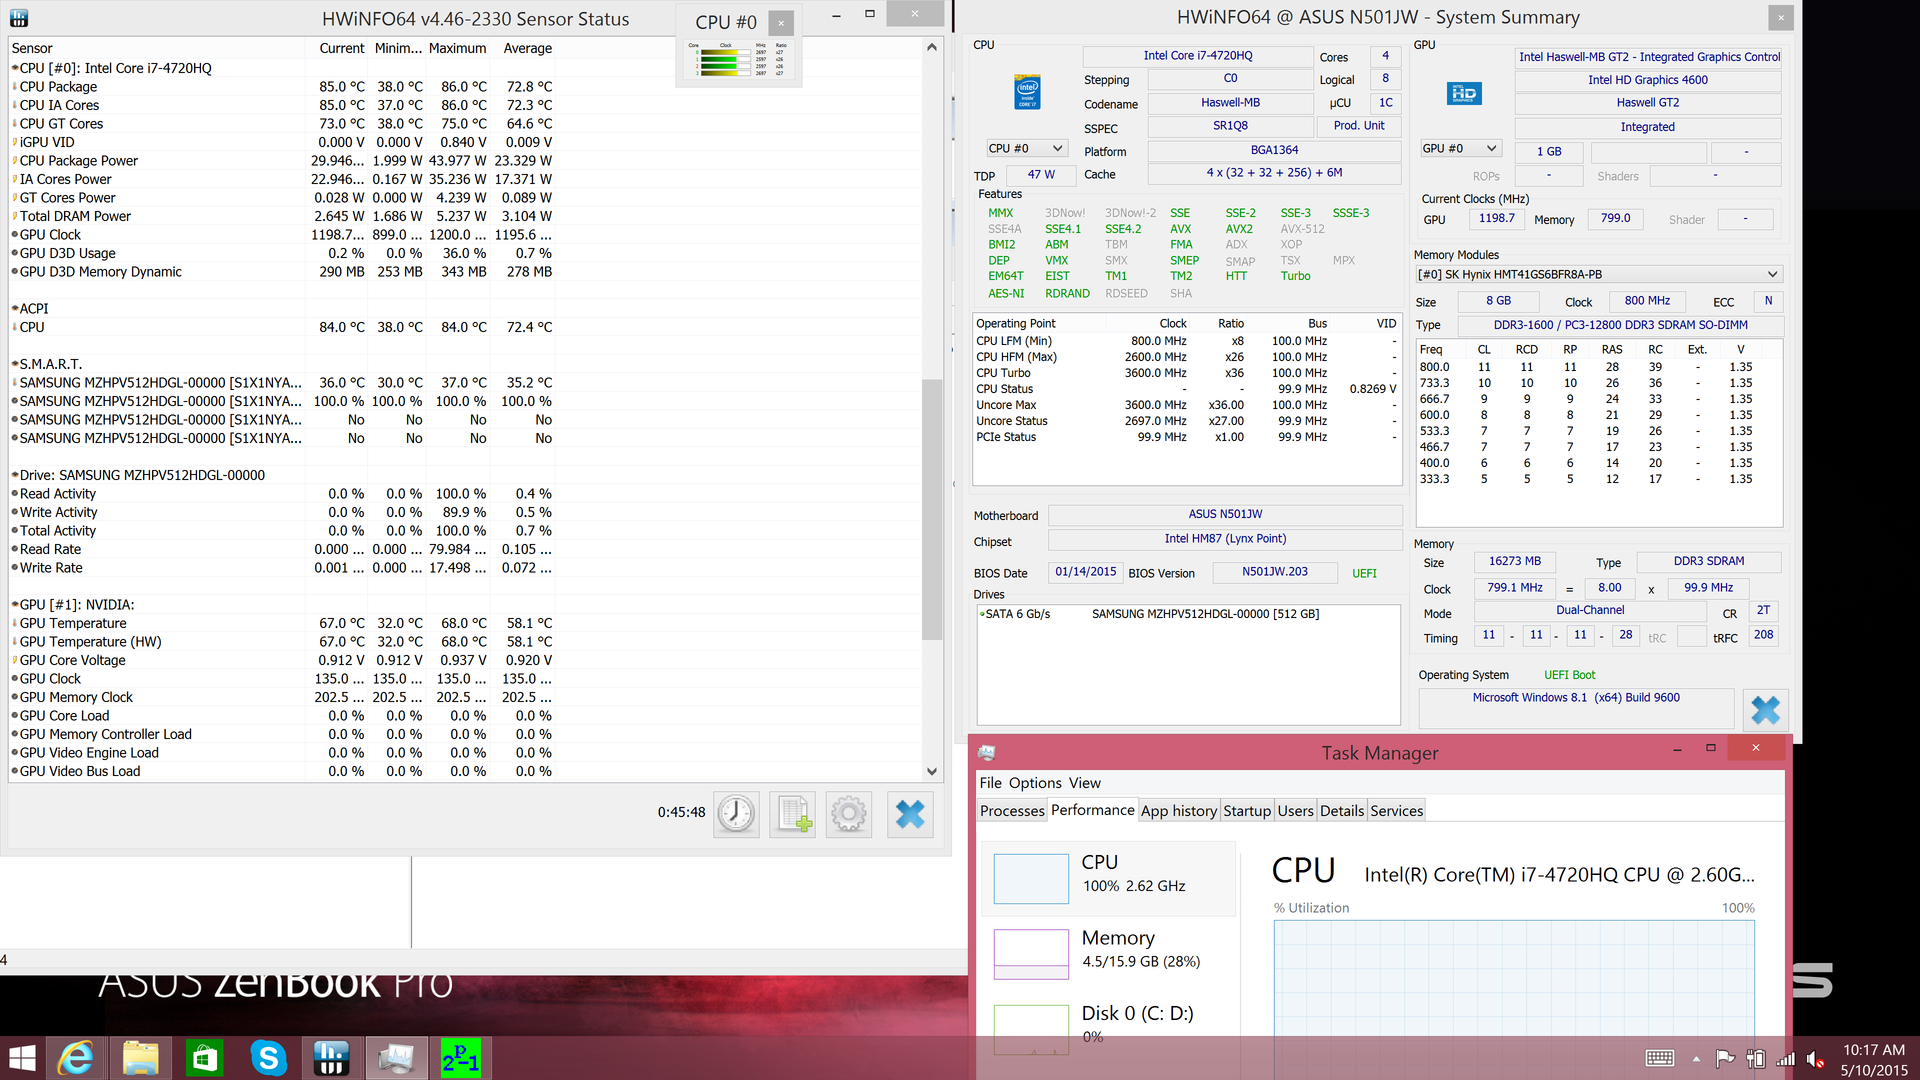Viewport: 1920px width, 1080px height.
Task: Open Prime95 taskbar icon
Action: (x=460, y=1058)
